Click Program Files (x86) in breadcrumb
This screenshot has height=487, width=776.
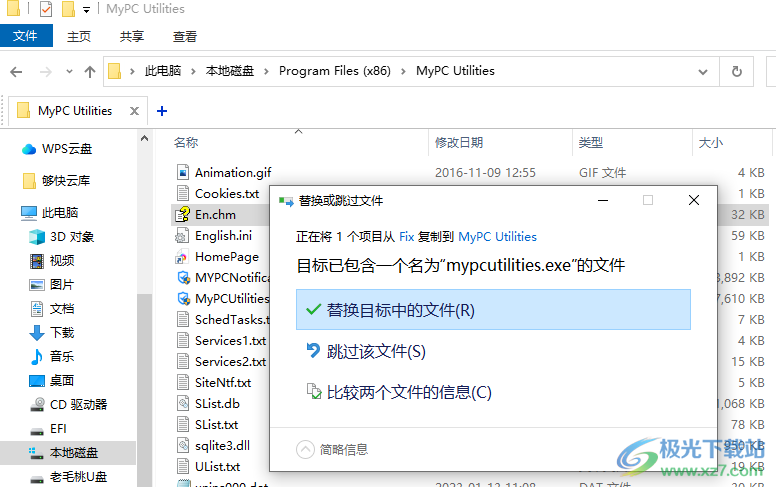coord(335,71)
